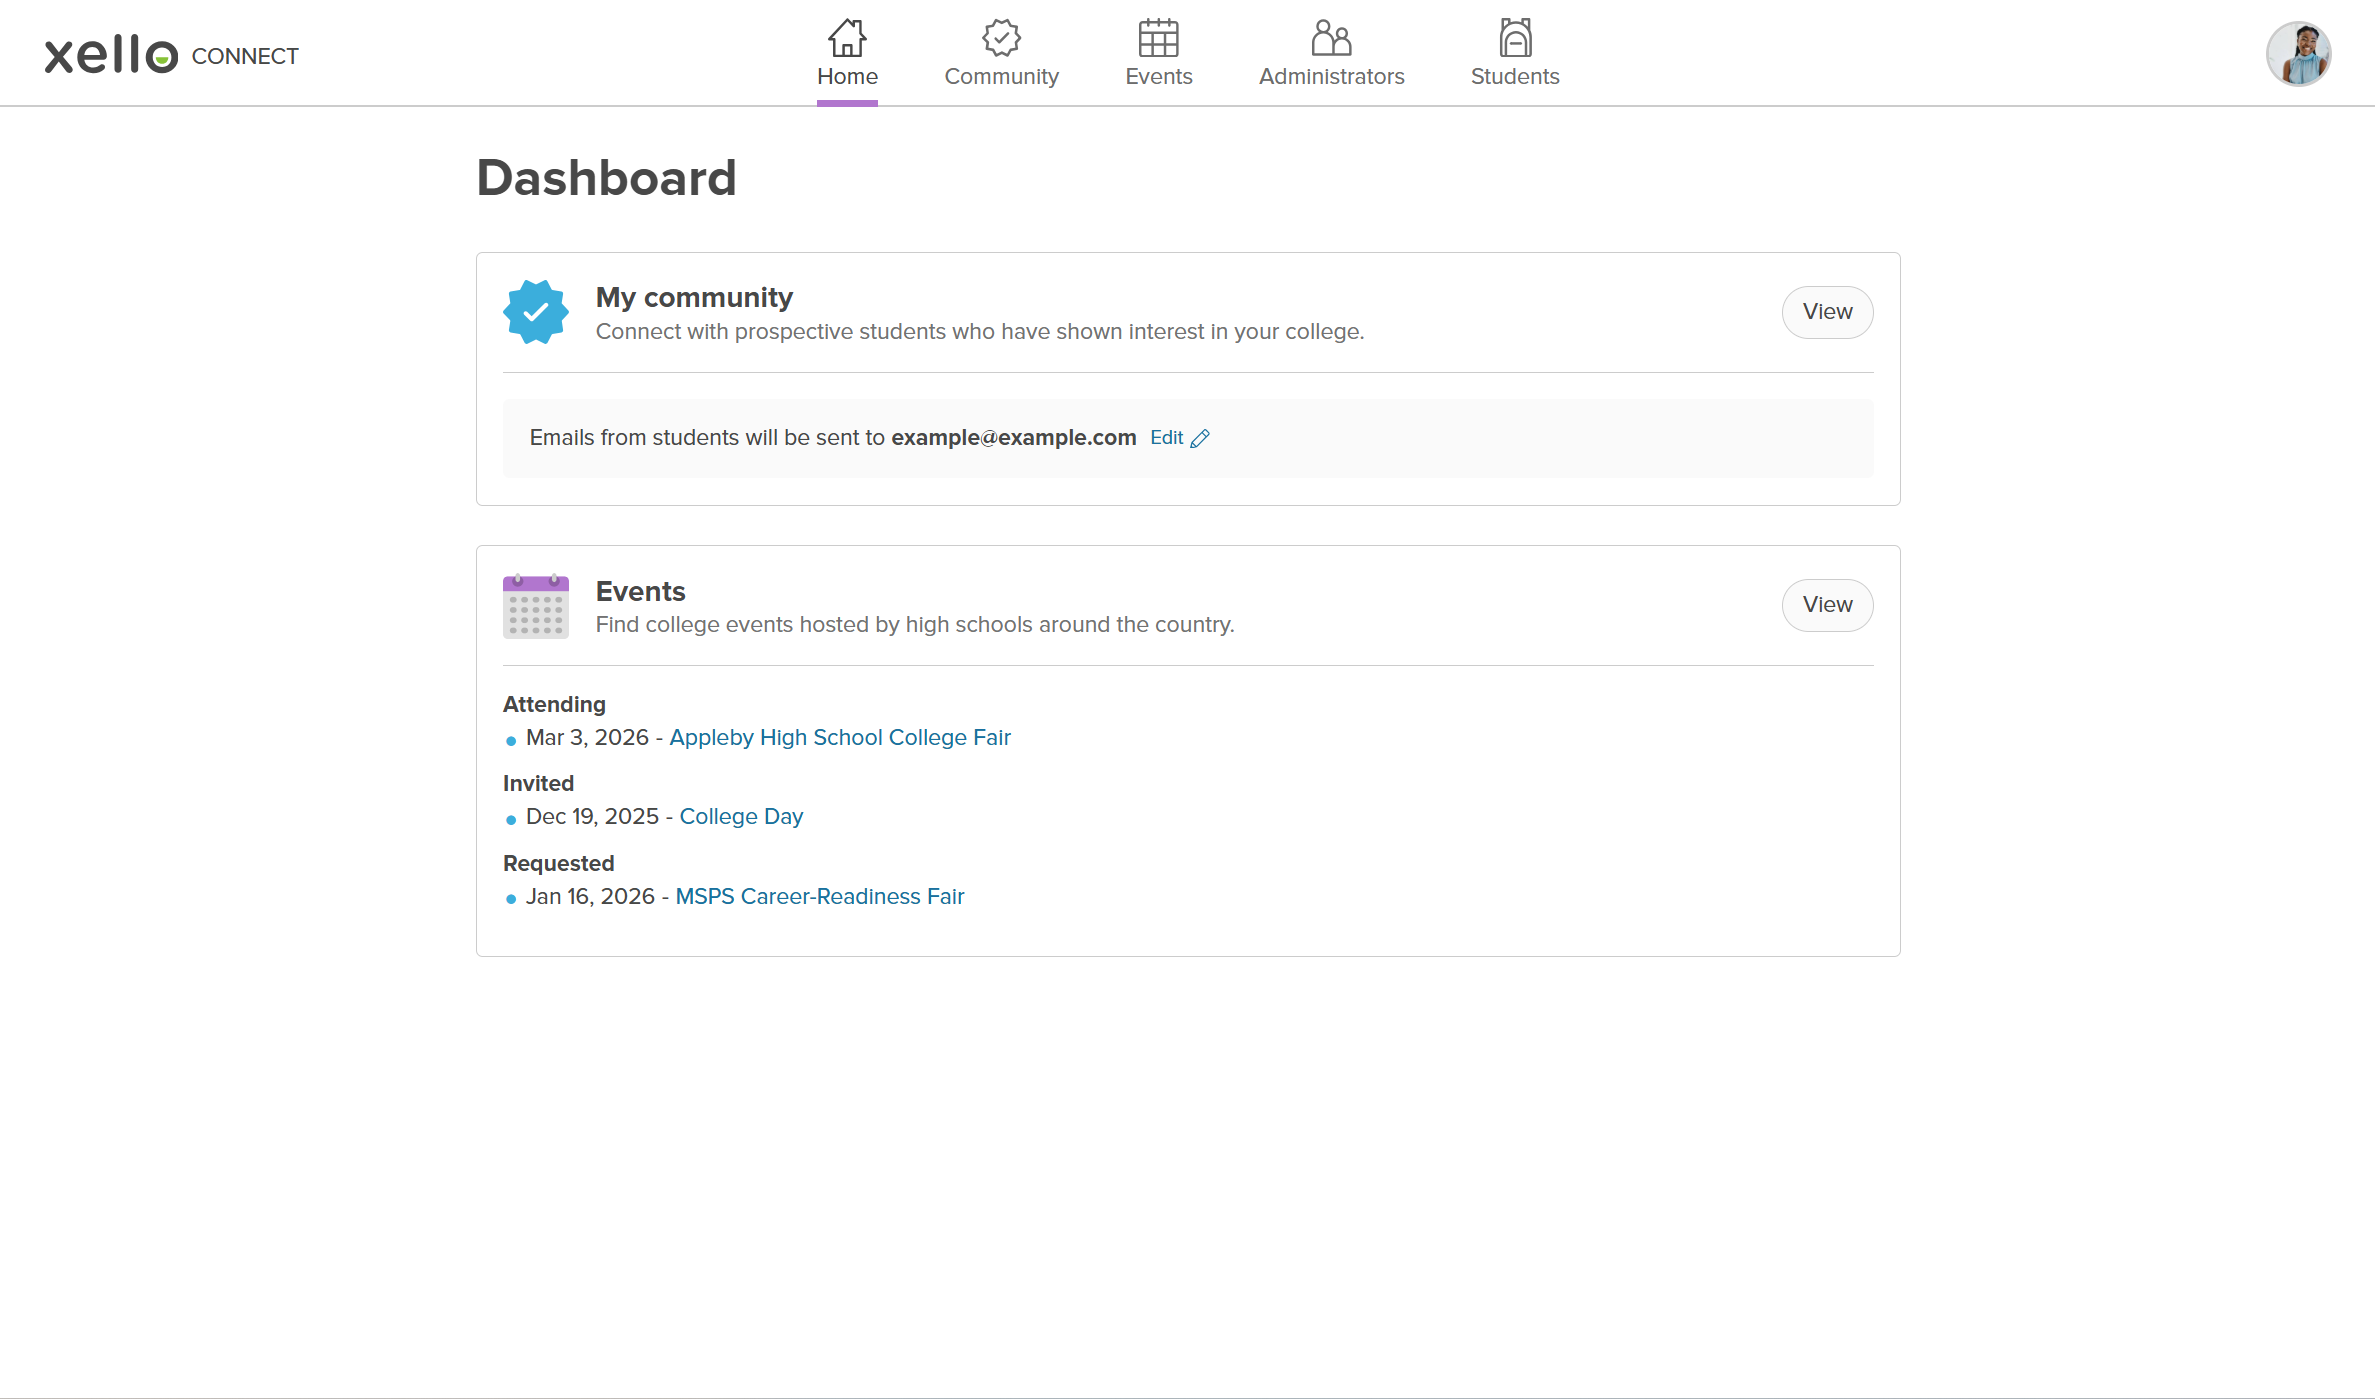View your My community details
Screen dimensions: 2375x1399
1826,312
